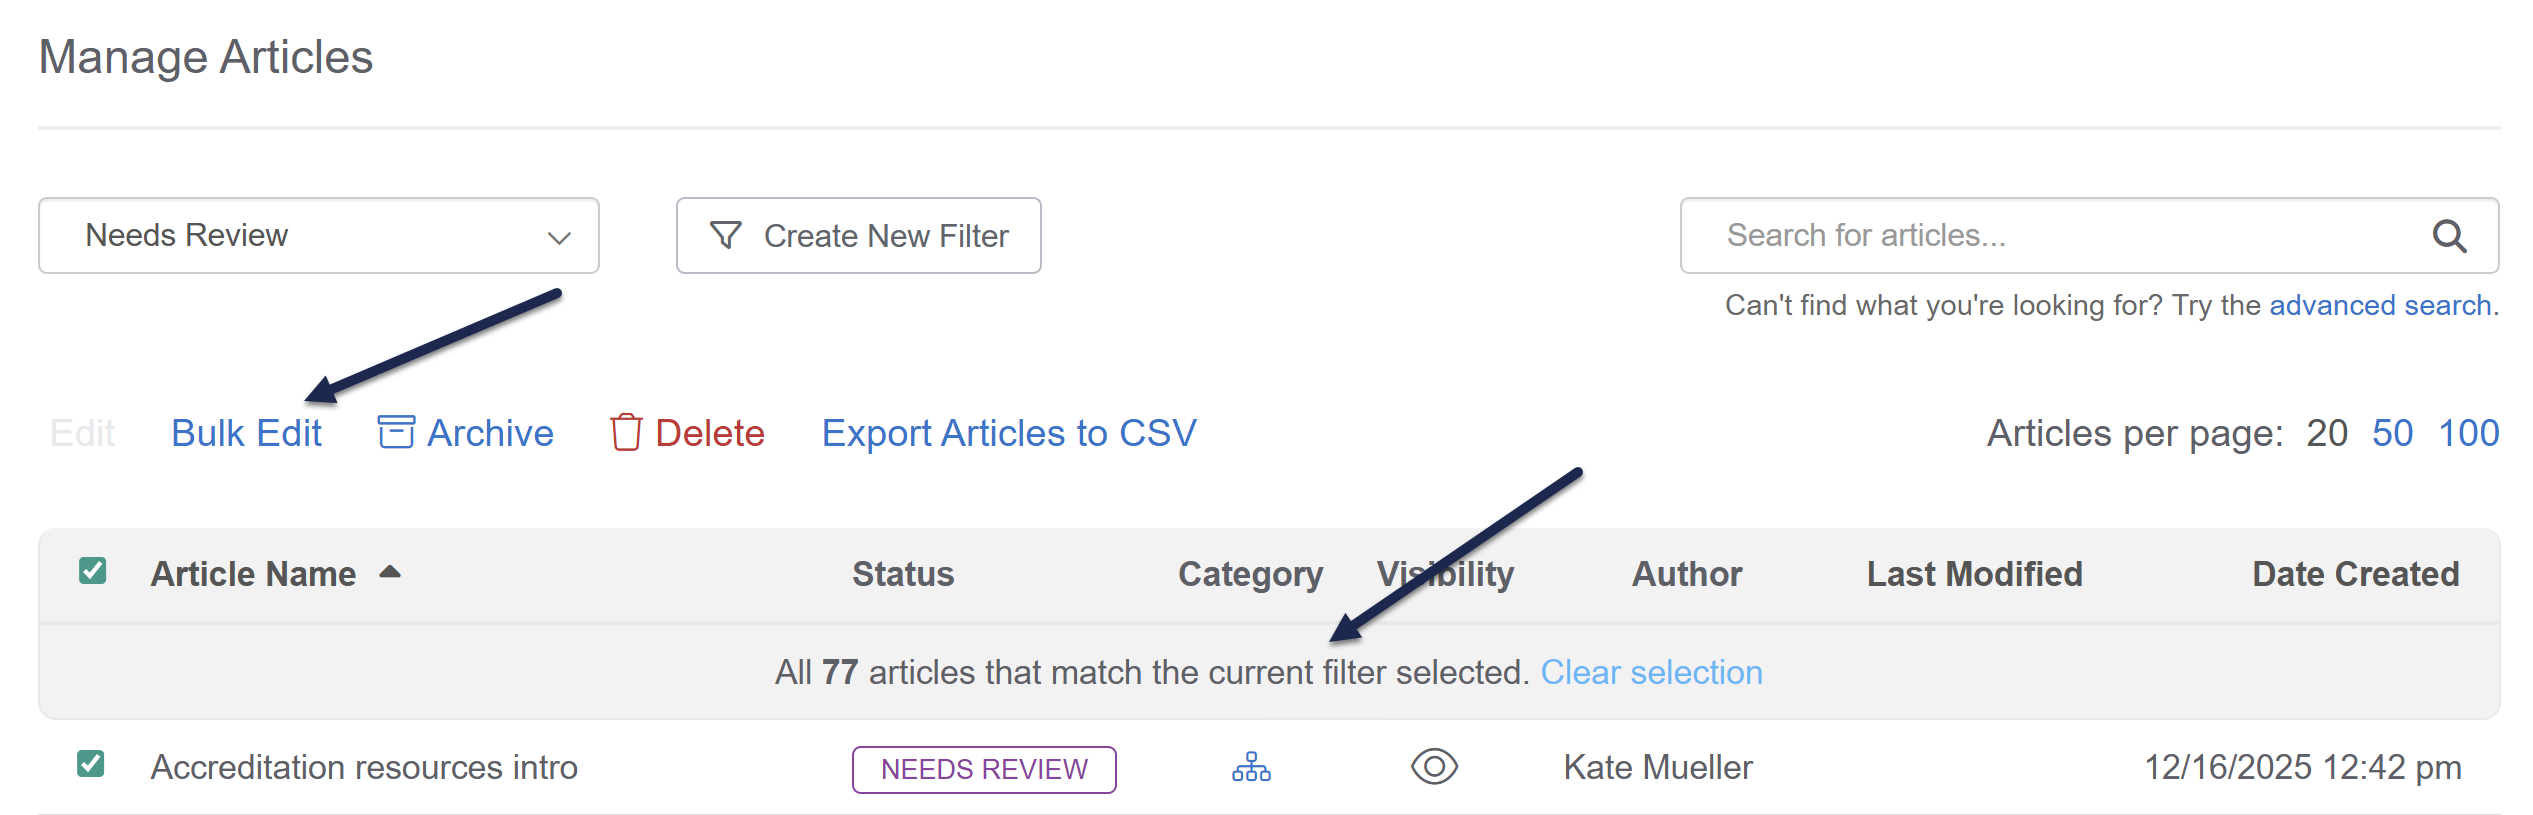Uncheck the Accreditation resources intro checkbox
This screenshot has height=815, width=2533.
point(91,764)
